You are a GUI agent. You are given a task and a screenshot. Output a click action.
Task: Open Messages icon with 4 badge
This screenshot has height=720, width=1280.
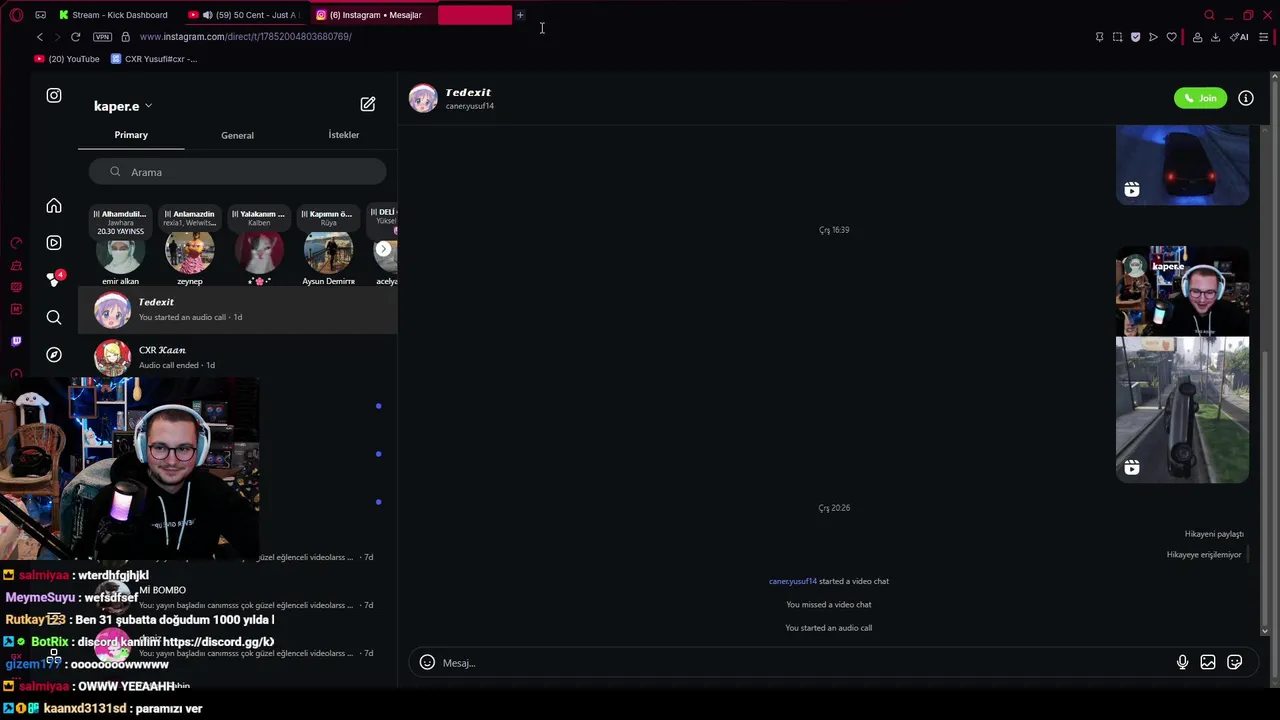click(54, 280)
